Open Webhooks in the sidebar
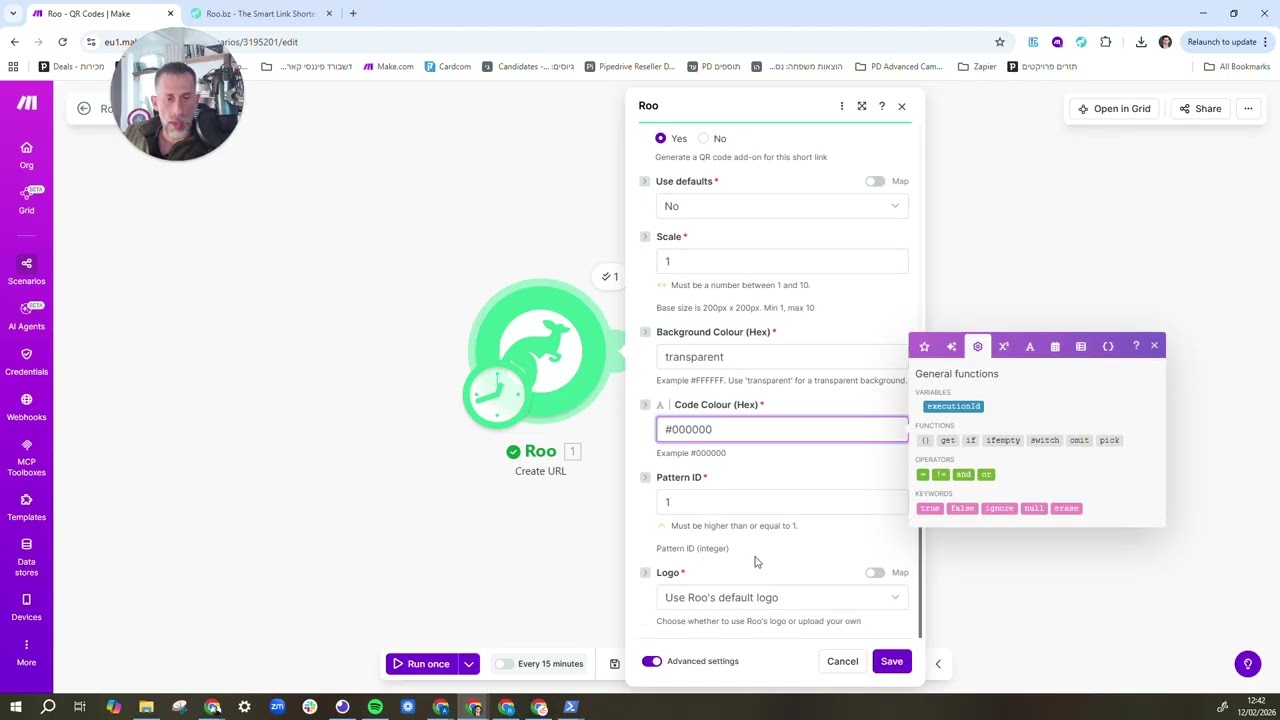The image size is (1280, 720). point(26,407)
